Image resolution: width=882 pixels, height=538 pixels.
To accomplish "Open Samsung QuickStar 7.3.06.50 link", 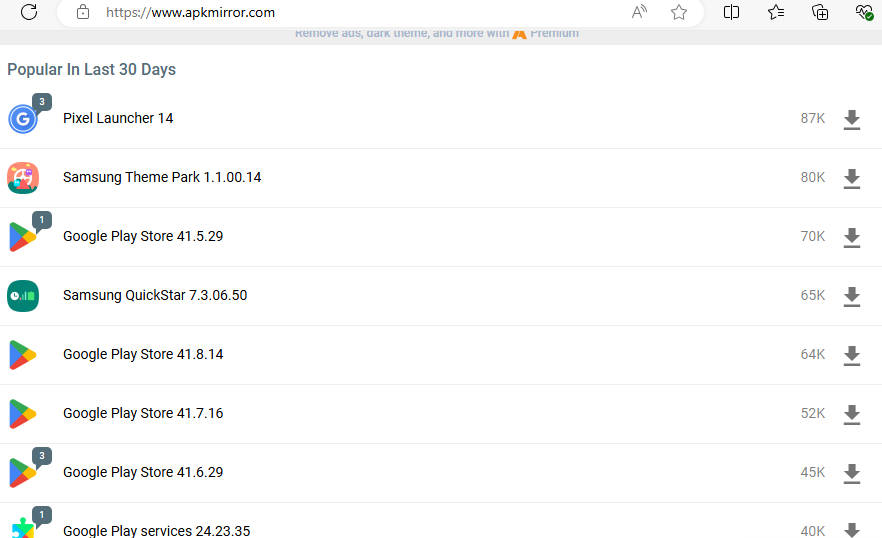I will 155,295.
